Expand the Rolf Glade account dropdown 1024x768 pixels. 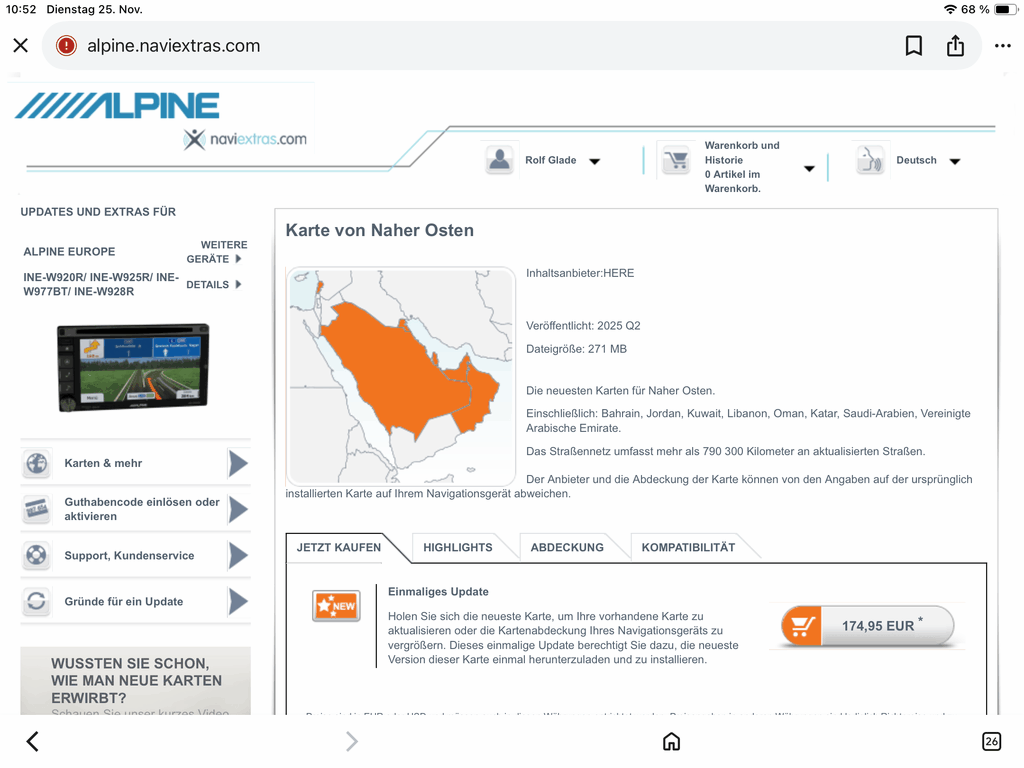point(594,161)
